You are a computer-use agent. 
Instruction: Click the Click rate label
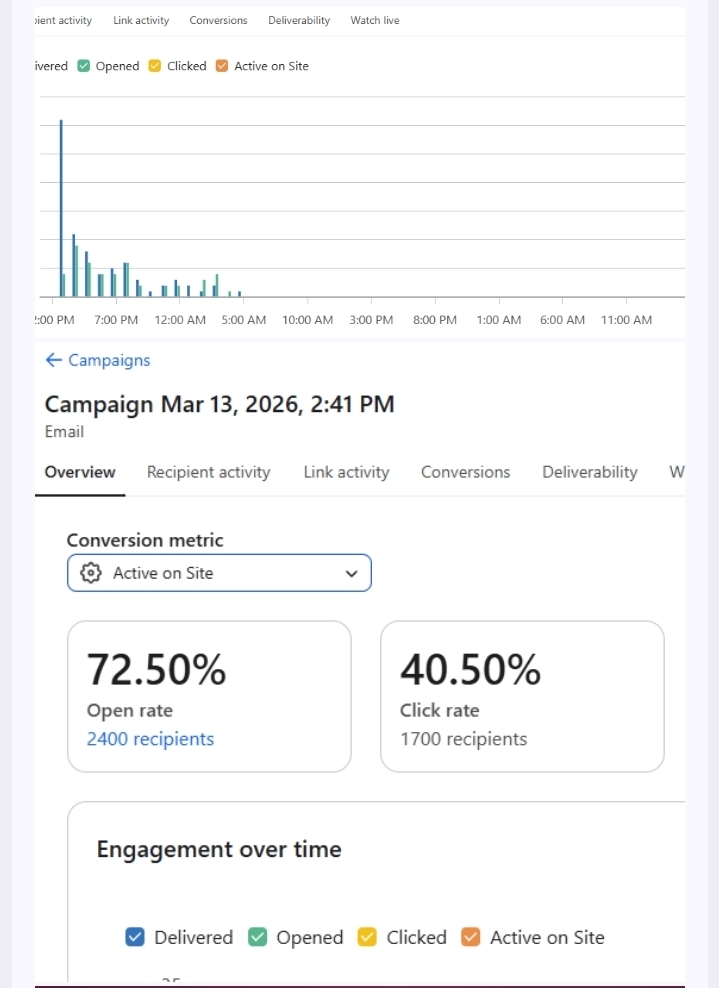tap(440, 710)
